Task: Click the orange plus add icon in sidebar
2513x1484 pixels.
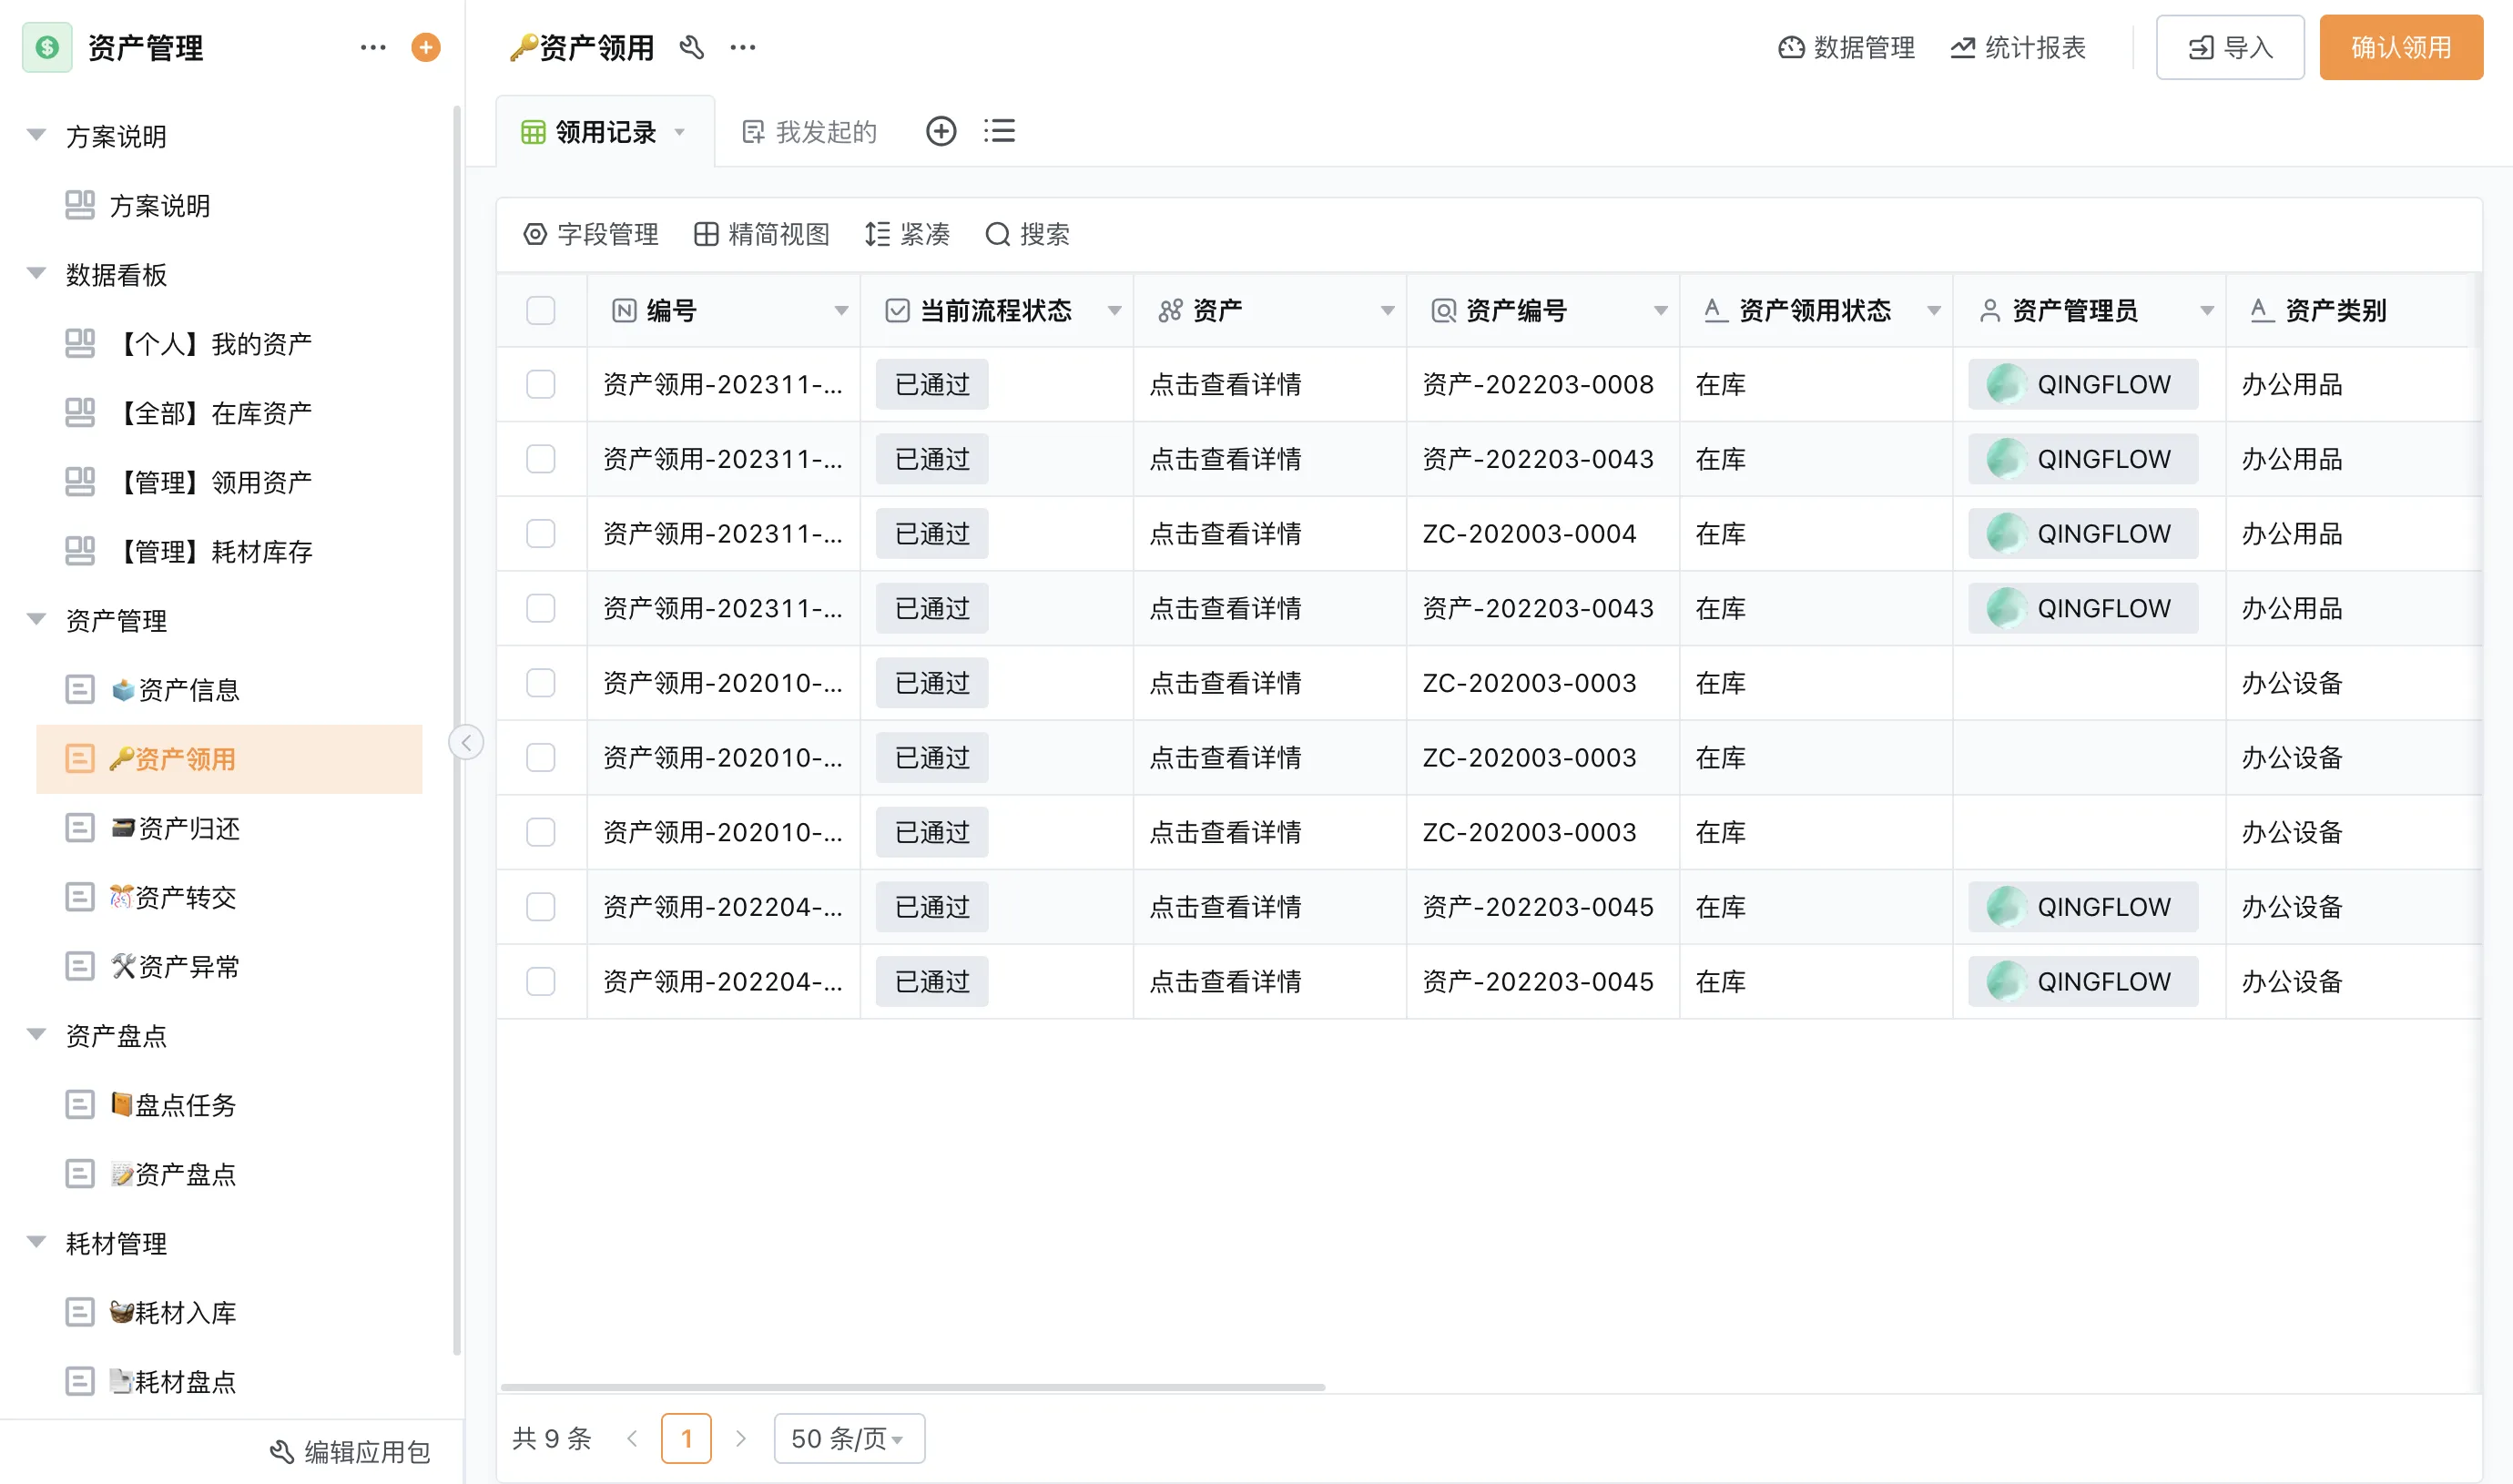Action: 426,47
